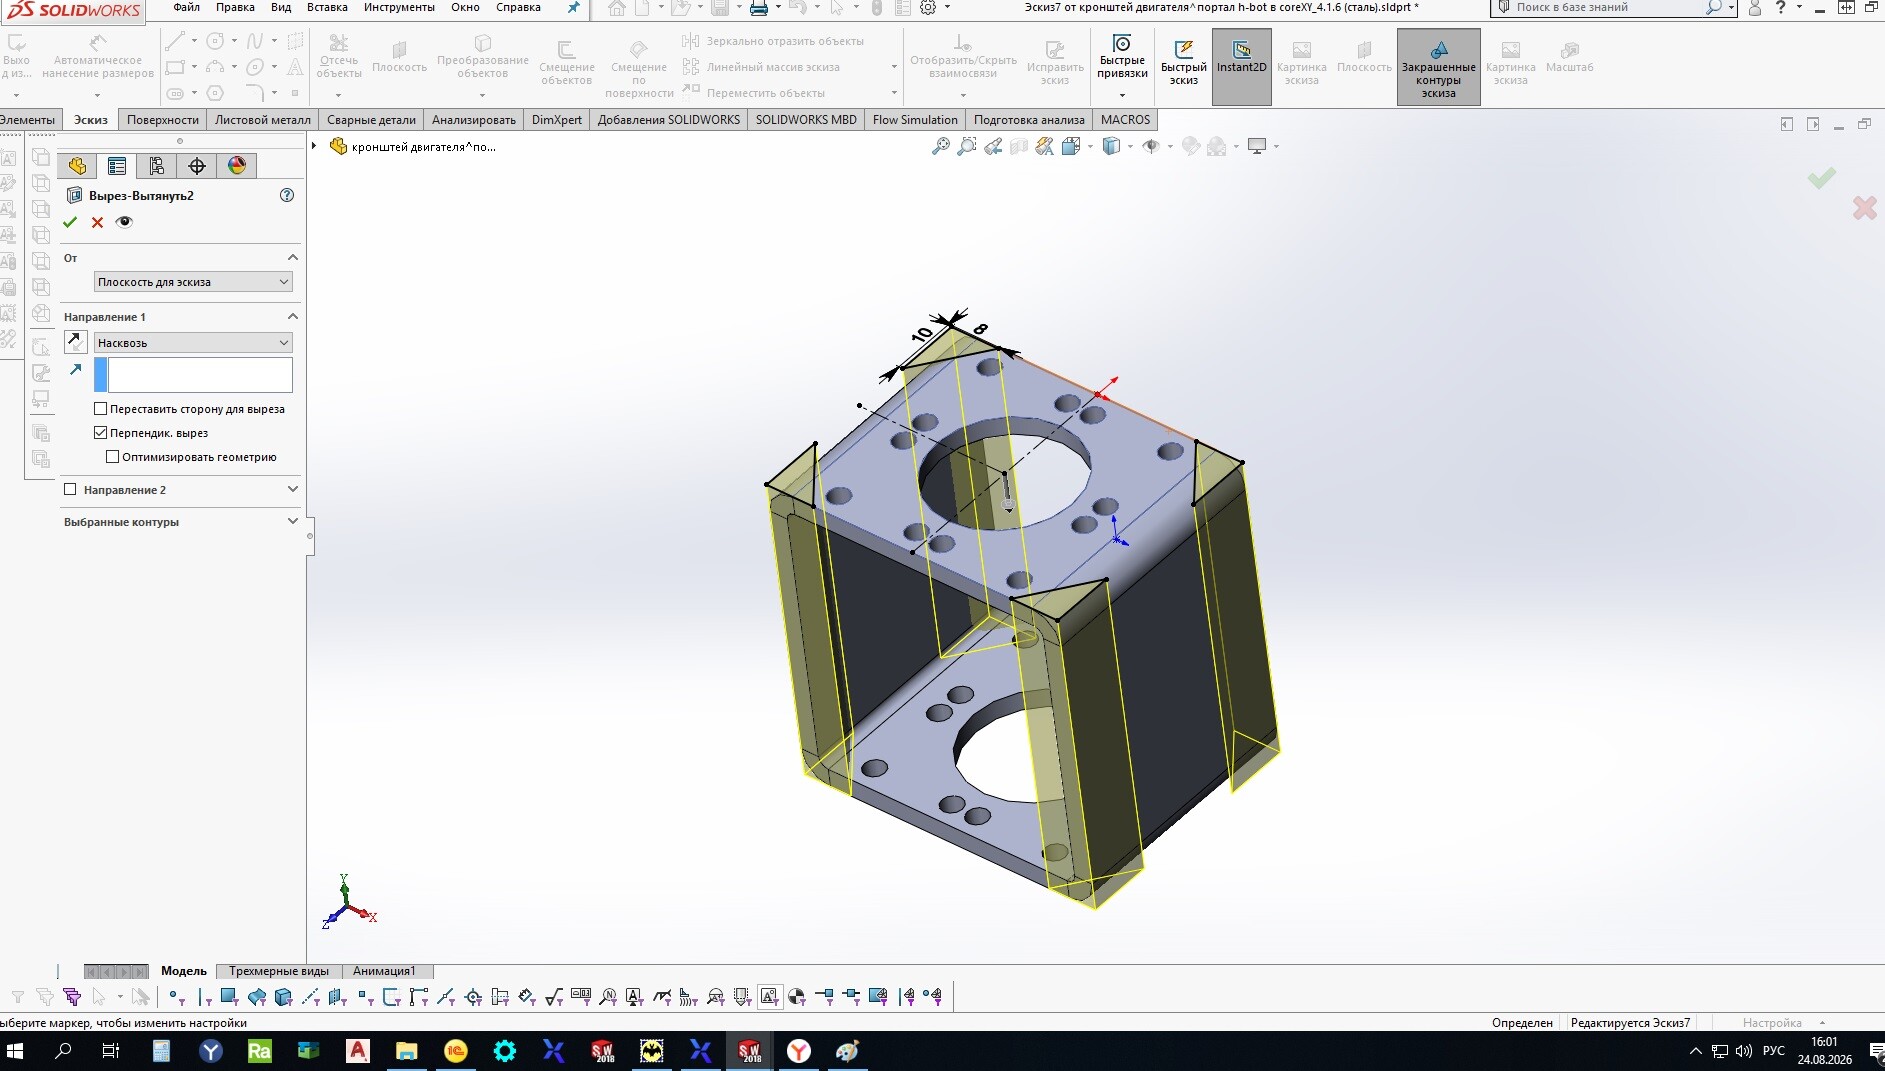Open the Трехмерные виды bottom tab

(279, 971)
